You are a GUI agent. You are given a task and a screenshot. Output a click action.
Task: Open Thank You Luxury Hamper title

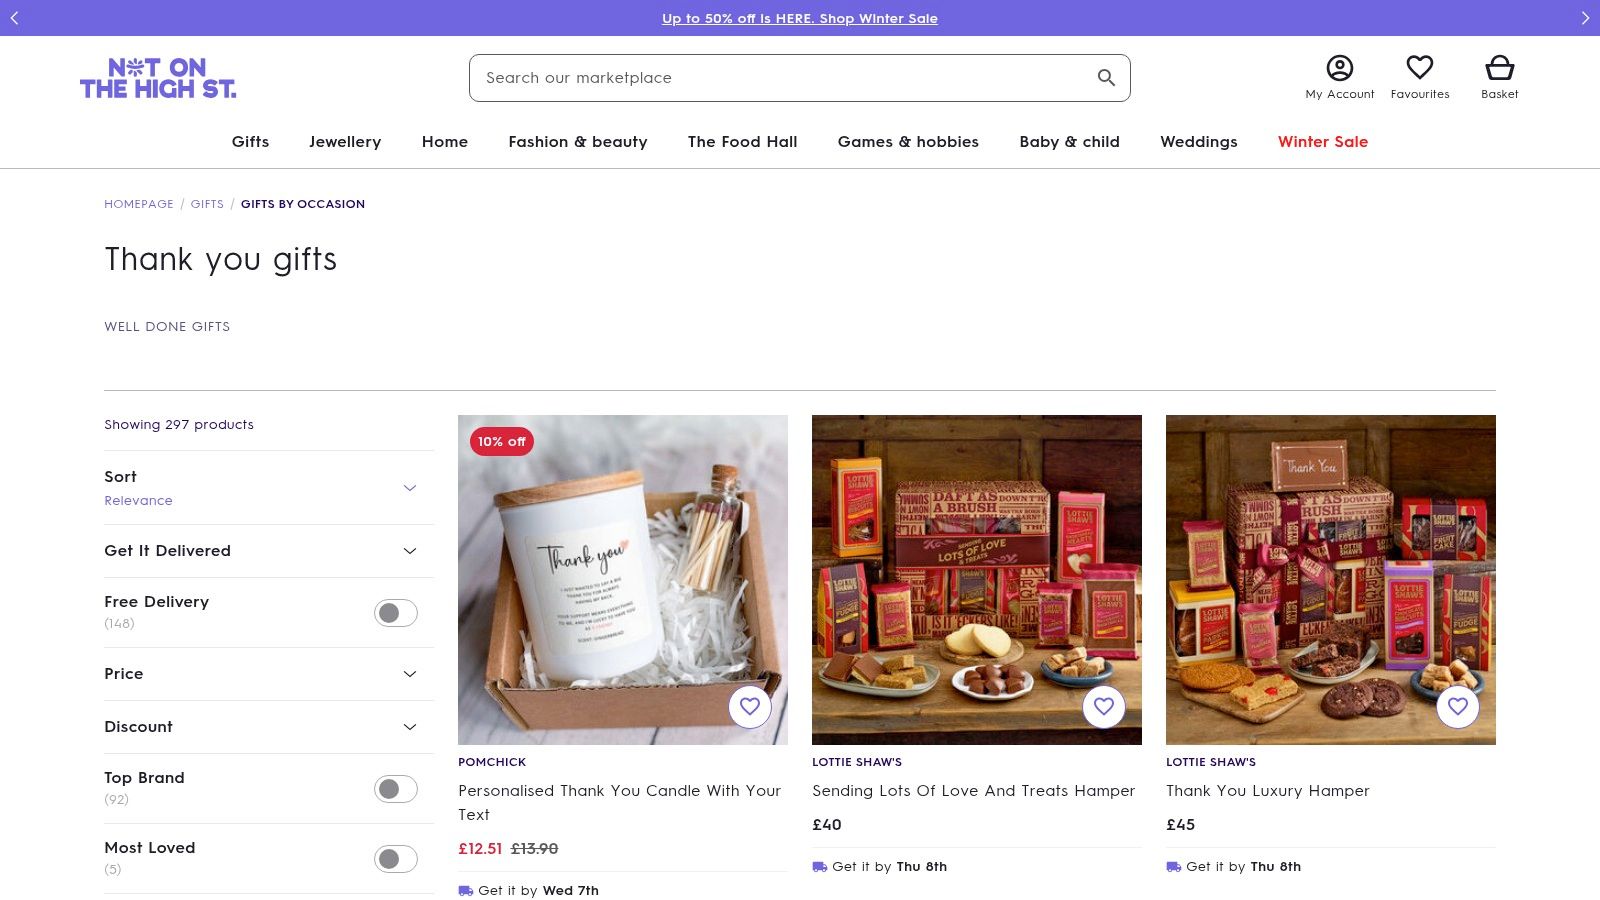coord(1268,791)
